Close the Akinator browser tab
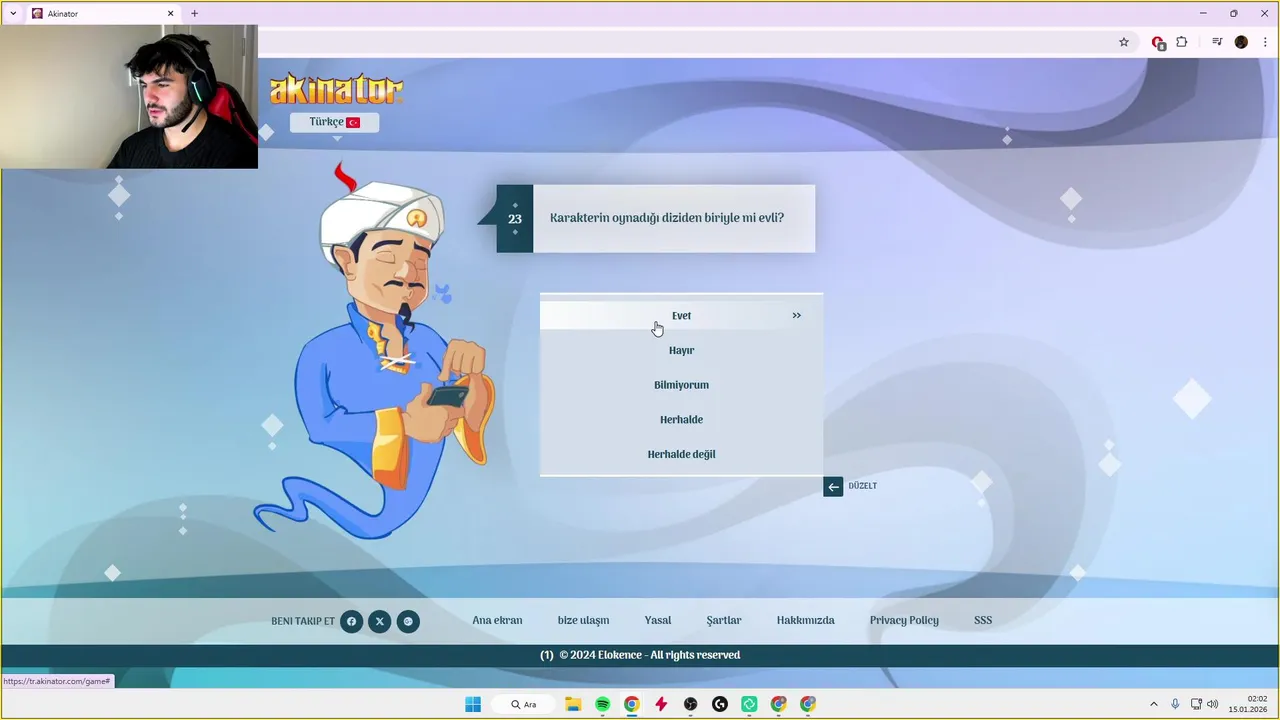 (x=170, y=14)
